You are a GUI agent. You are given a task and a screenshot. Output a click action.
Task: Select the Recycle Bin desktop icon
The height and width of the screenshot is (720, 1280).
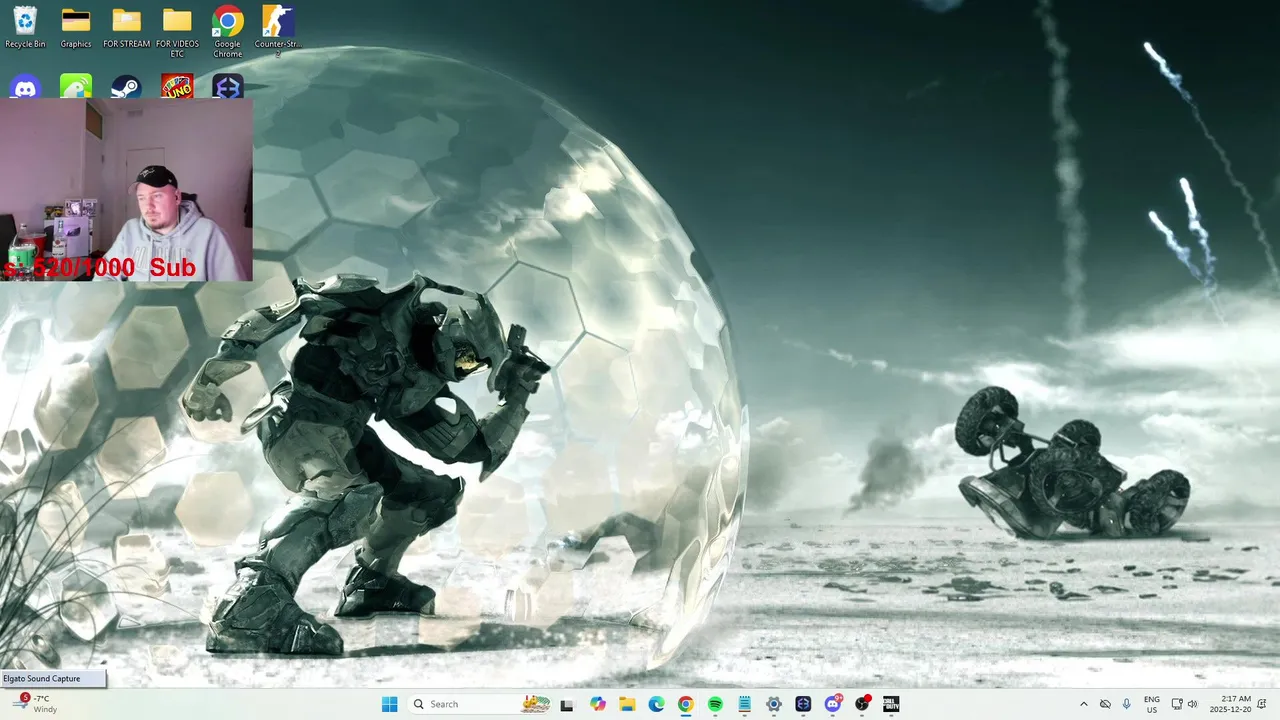[25, 27]
